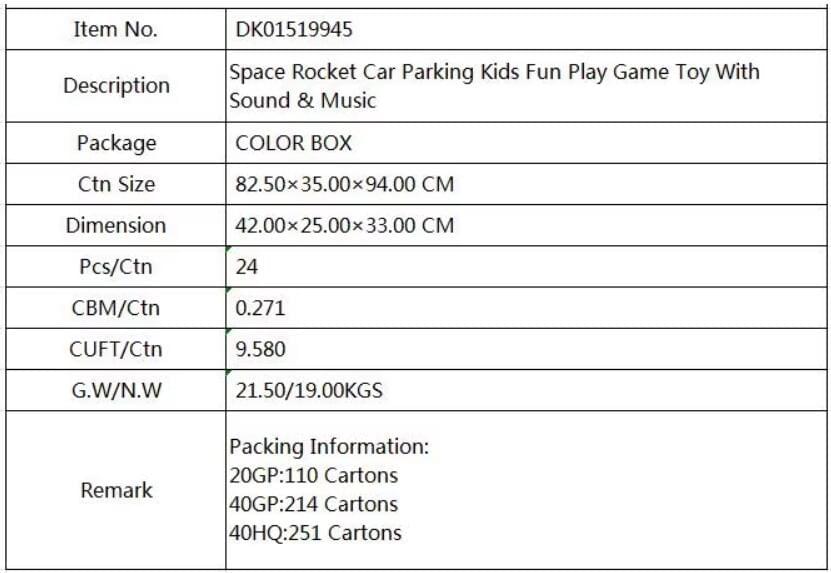This screenshot has width=831, height=573.
Task: Select the Space Rocket Car Parking description text
Action: [x=494, y=86]
